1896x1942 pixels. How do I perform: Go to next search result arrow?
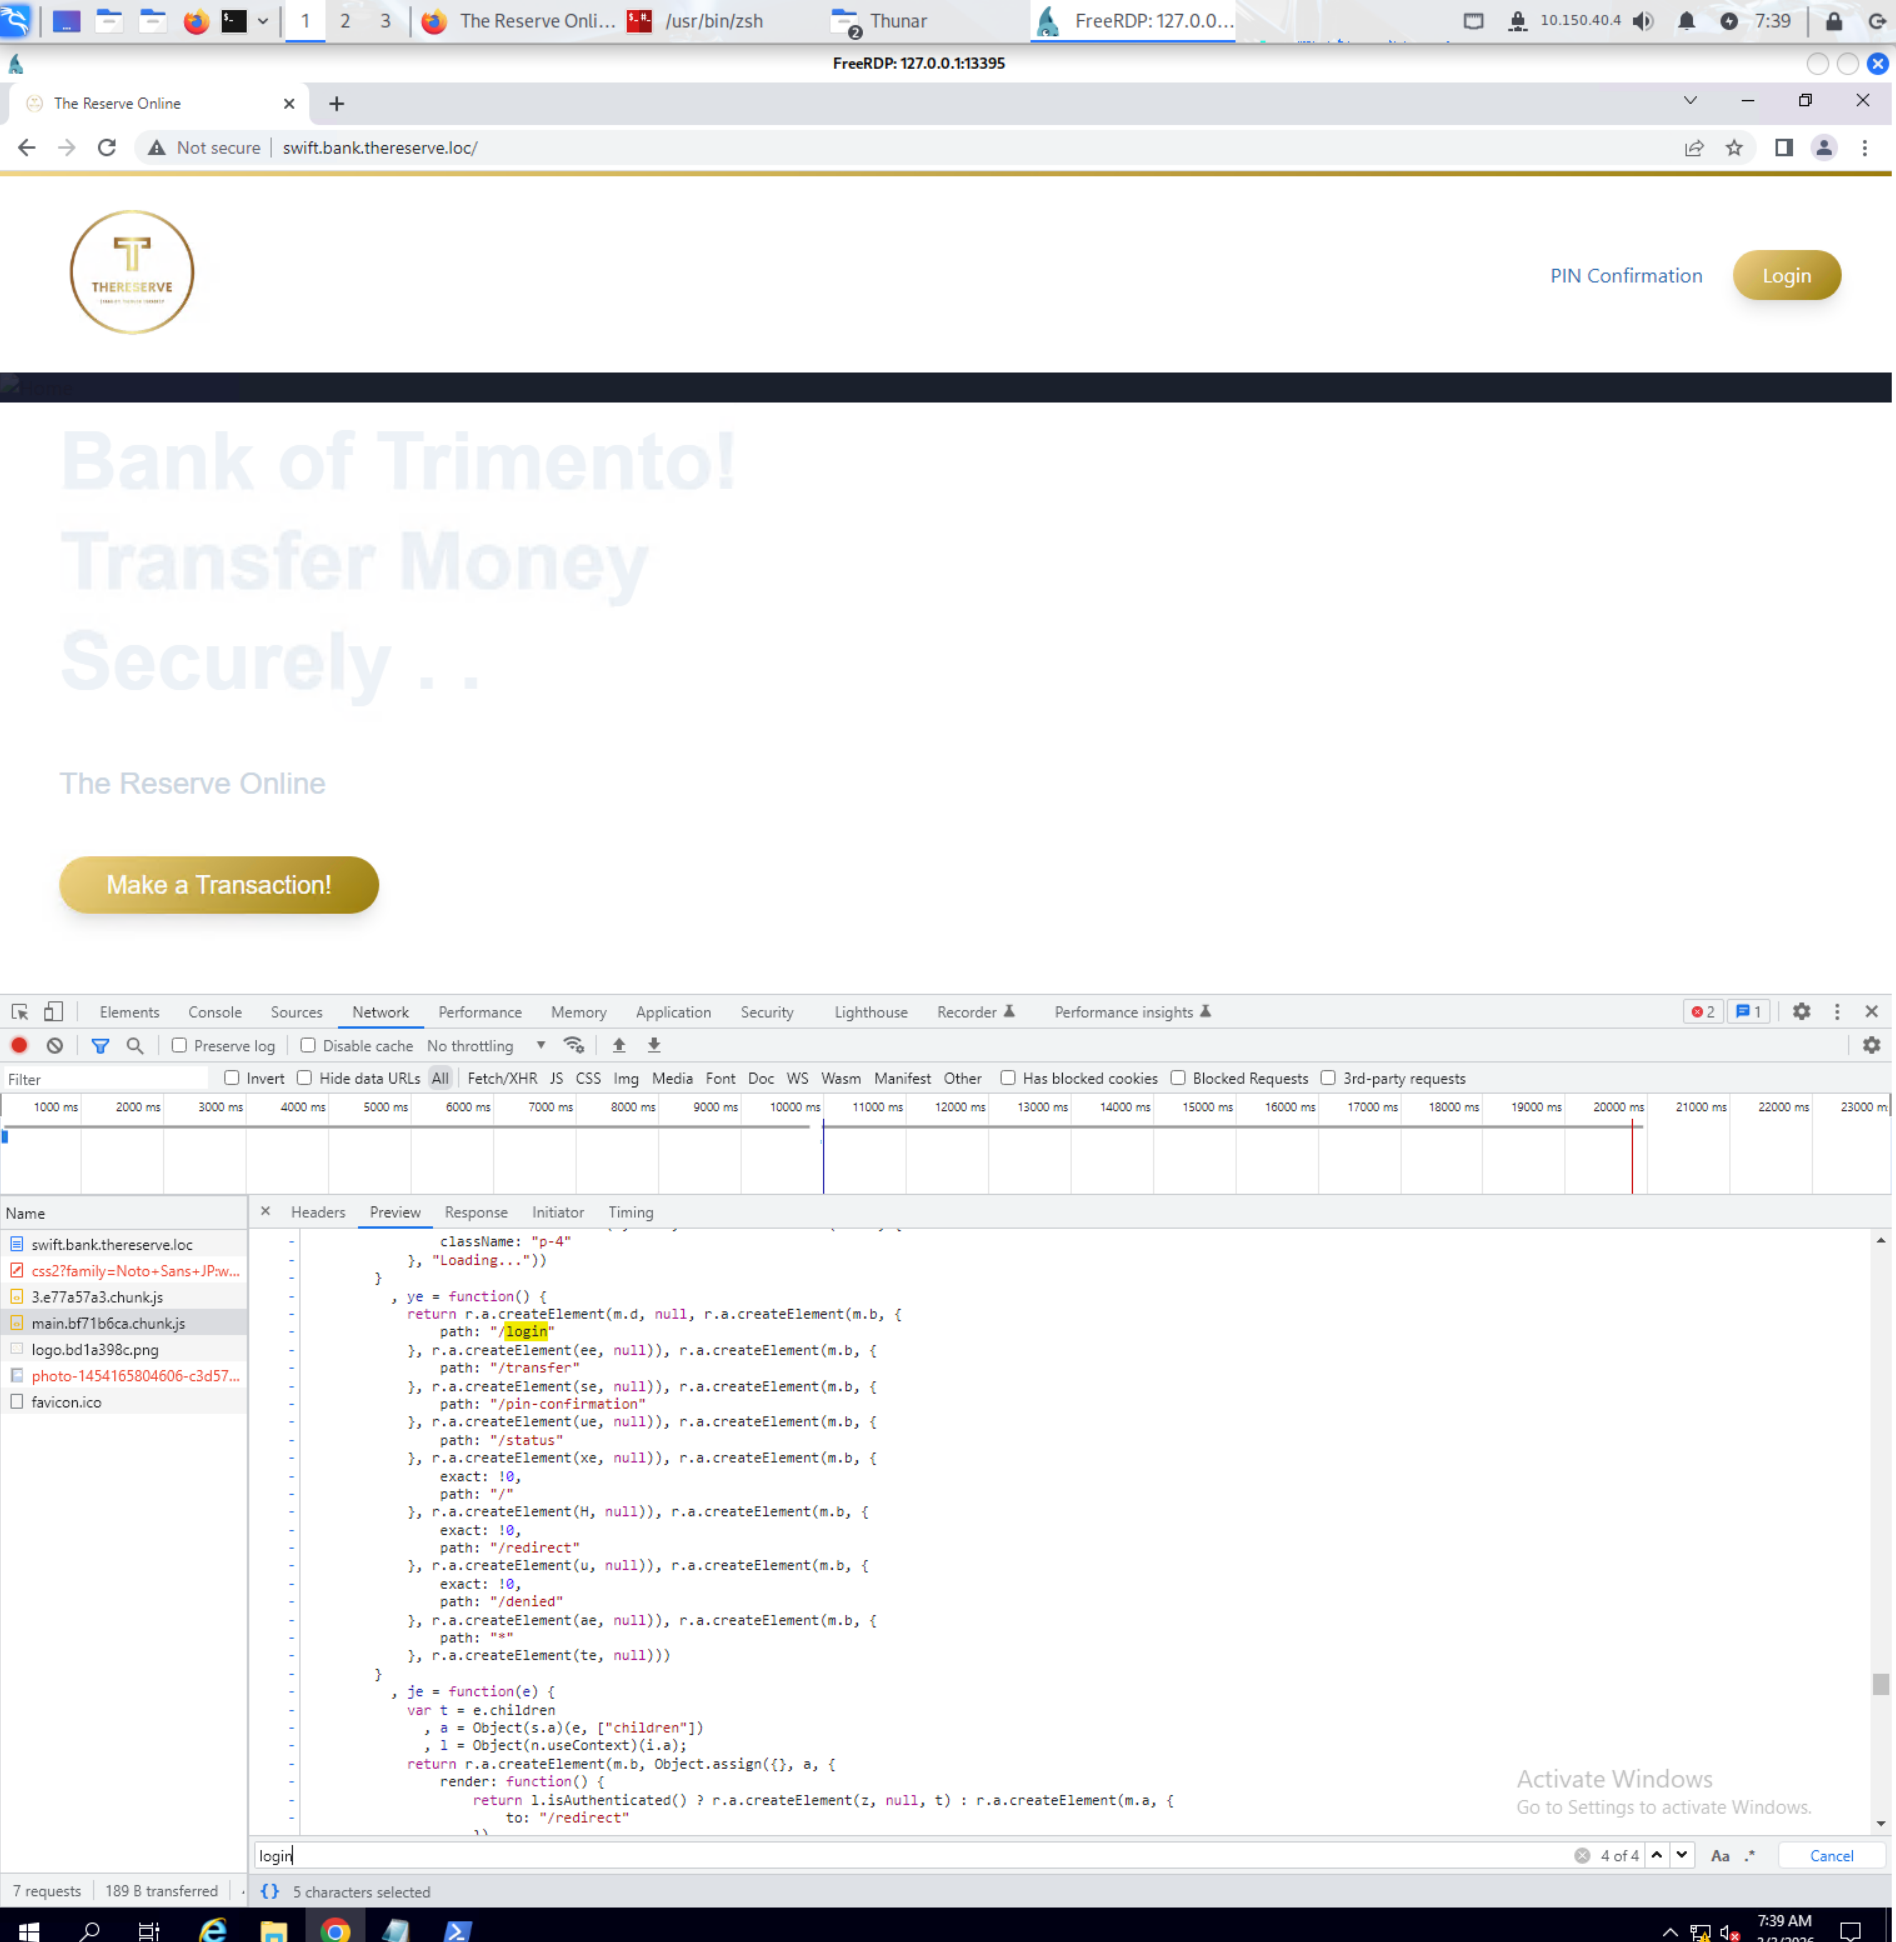tap(1682, 1855)
